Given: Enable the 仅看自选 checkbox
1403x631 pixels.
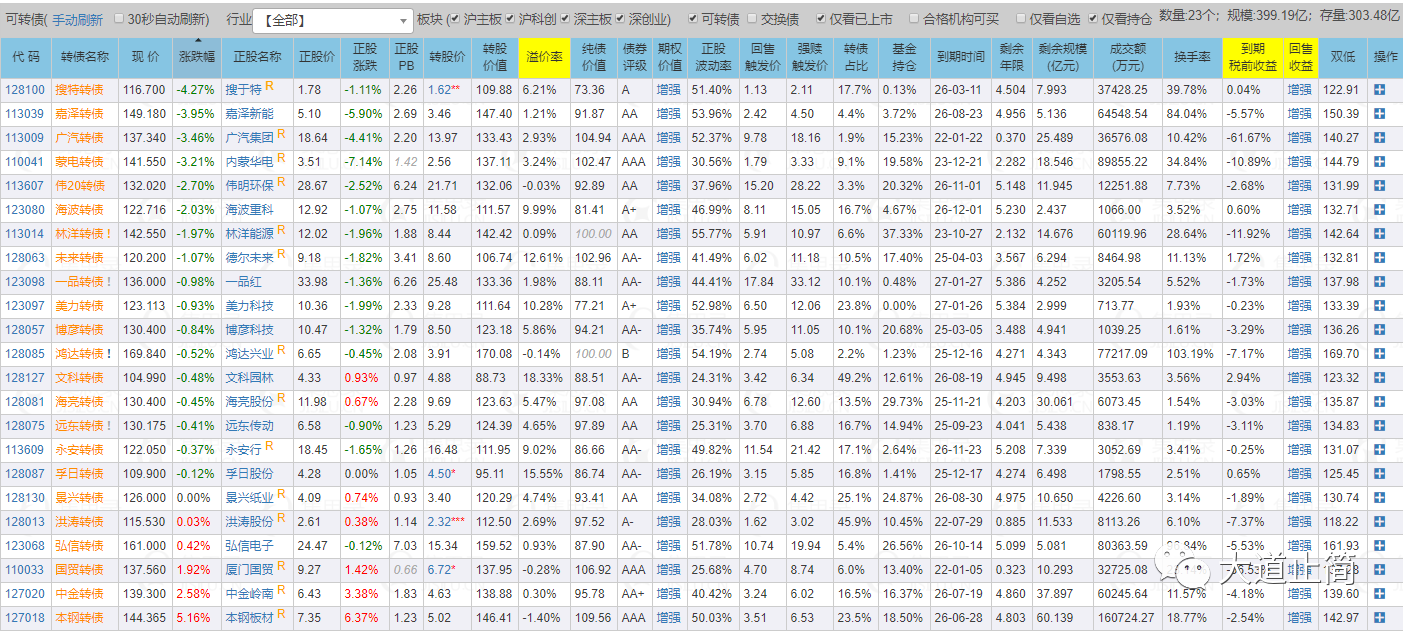Looking at the screenshot, I should (x=1021, y=19).
